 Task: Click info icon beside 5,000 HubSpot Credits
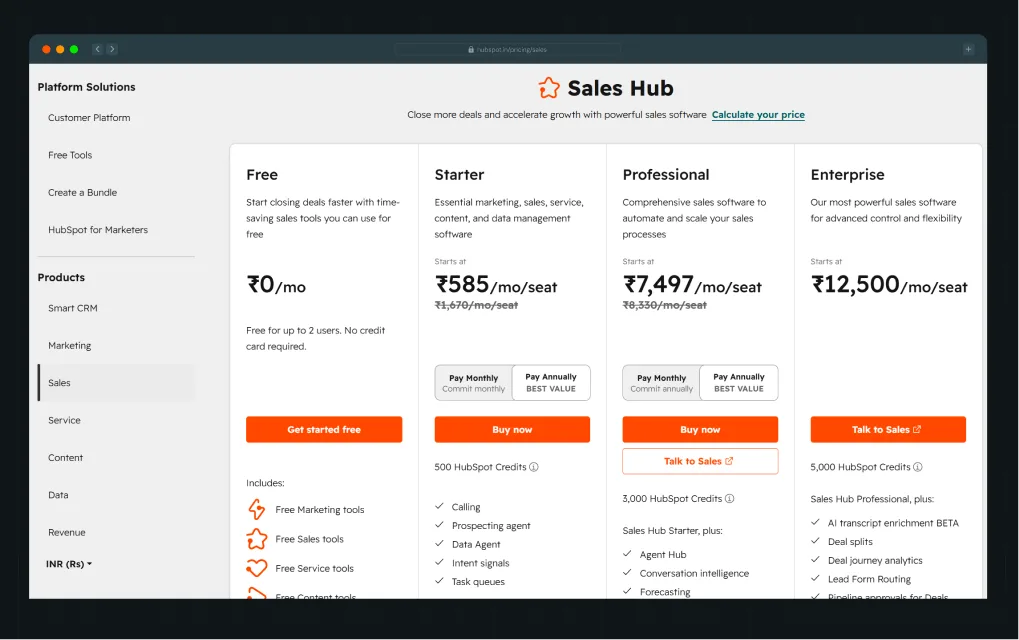[918, 467]
